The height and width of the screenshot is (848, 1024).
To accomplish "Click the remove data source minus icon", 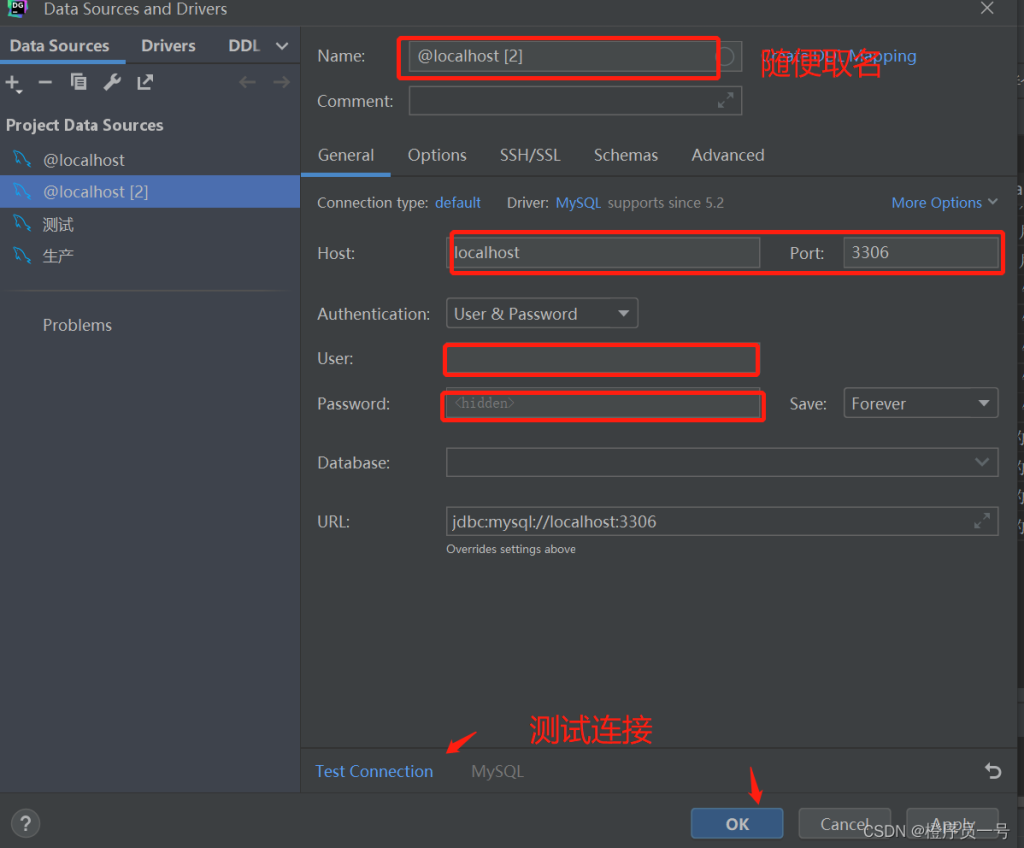I will click(x=45, y=82).
